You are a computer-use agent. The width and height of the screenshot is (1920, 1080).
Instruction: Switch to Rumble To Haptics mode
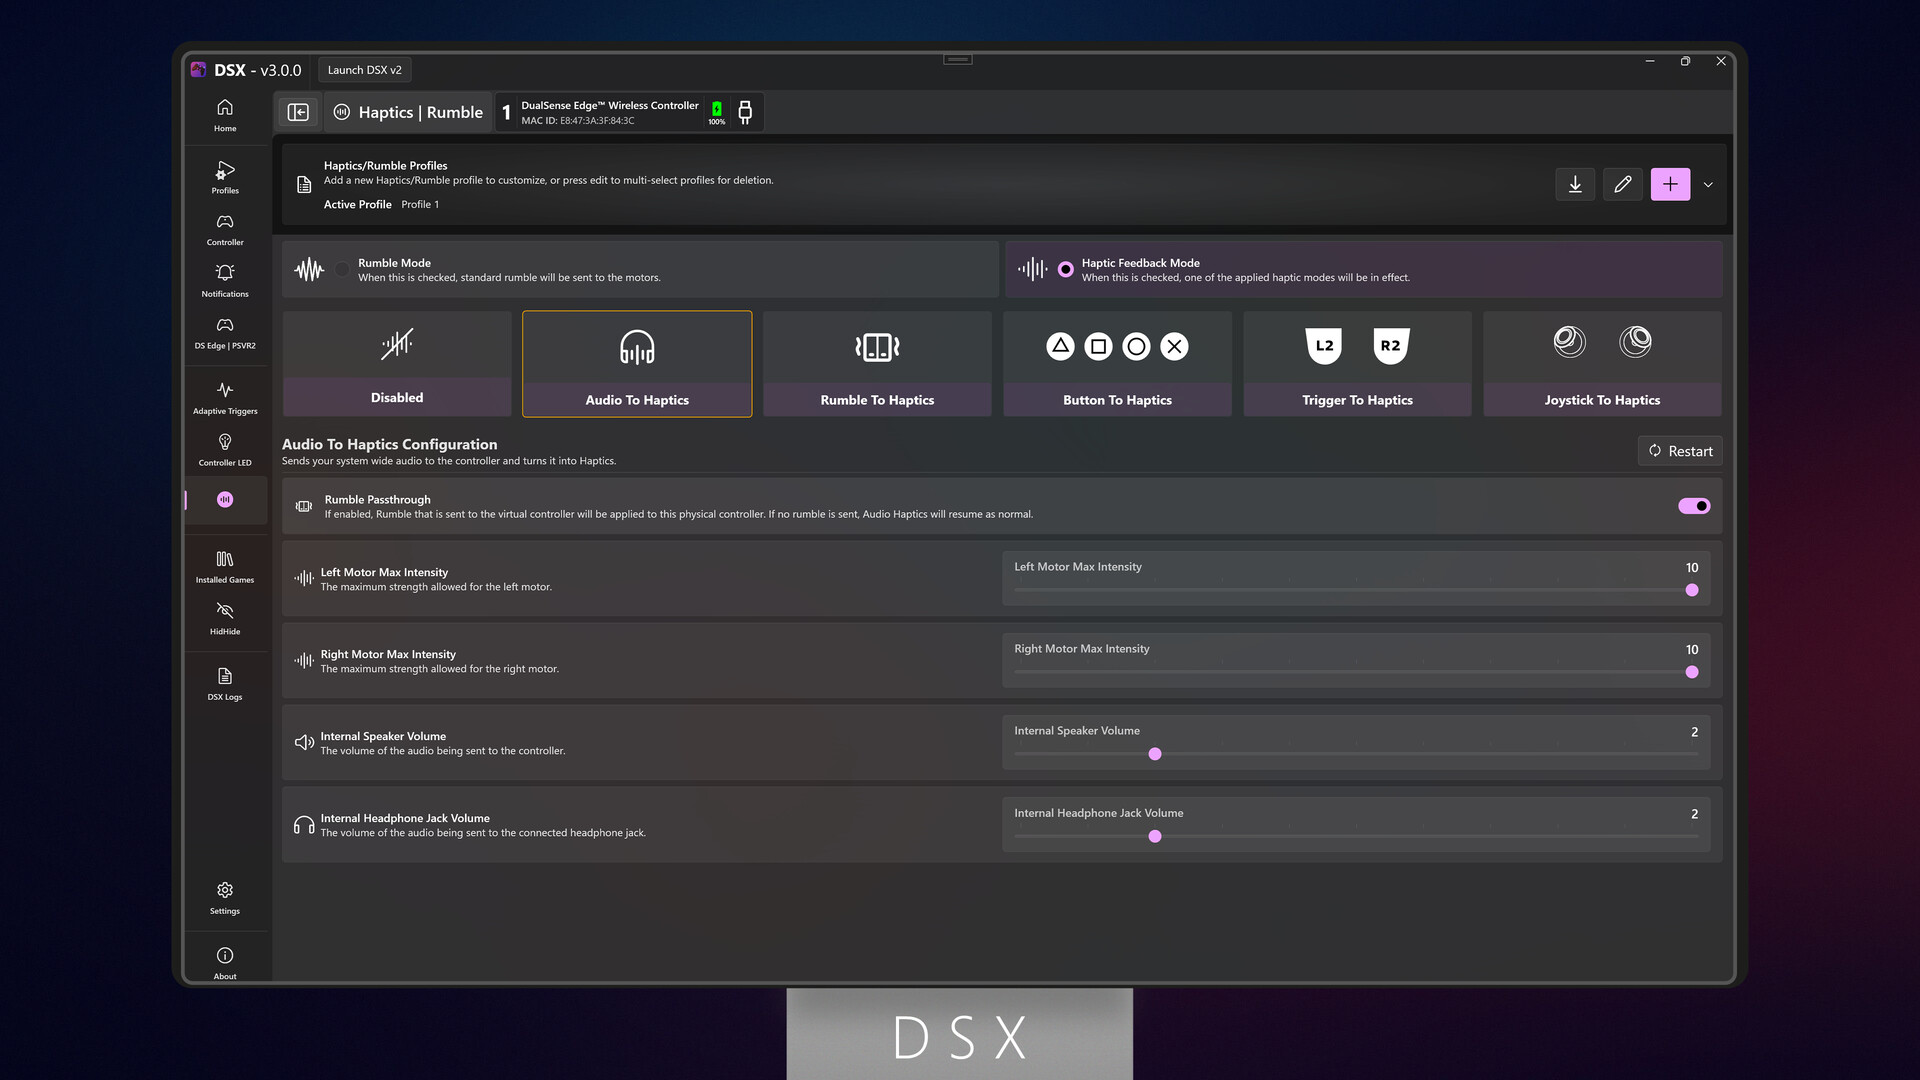877,363
